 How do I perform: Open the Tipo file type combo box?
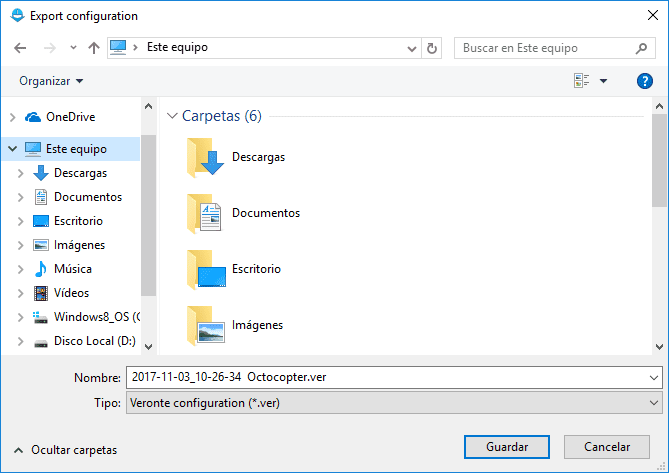(x=394, y=403)
